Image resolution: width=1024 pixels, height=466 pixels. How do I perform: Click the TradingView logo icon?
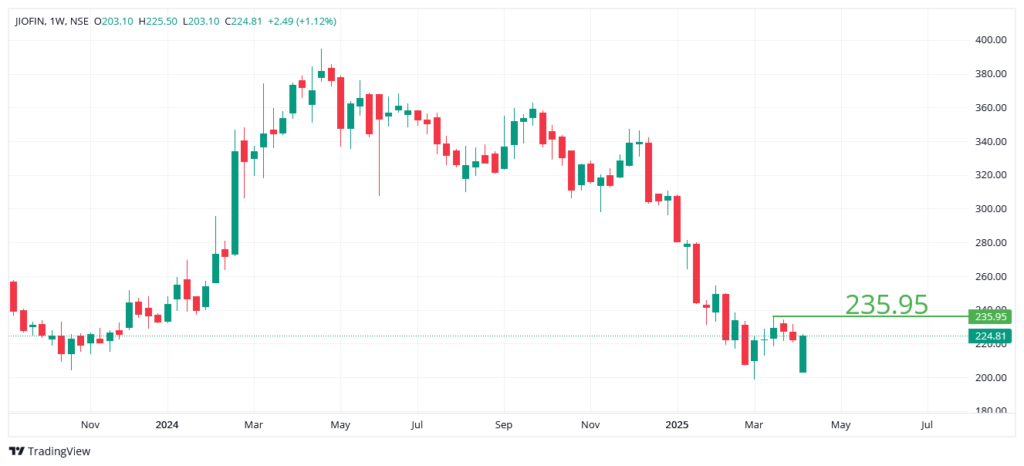pos(17,451)
